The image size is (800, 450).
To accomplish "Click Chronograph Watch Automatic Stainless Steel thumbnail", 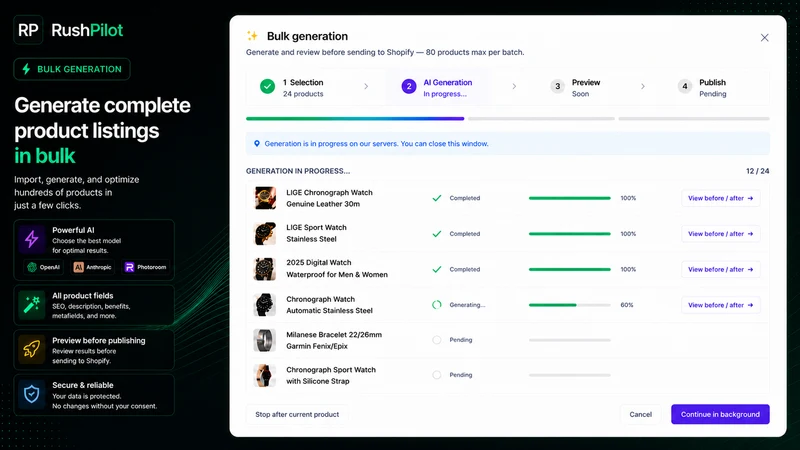I will coord(265,305).
